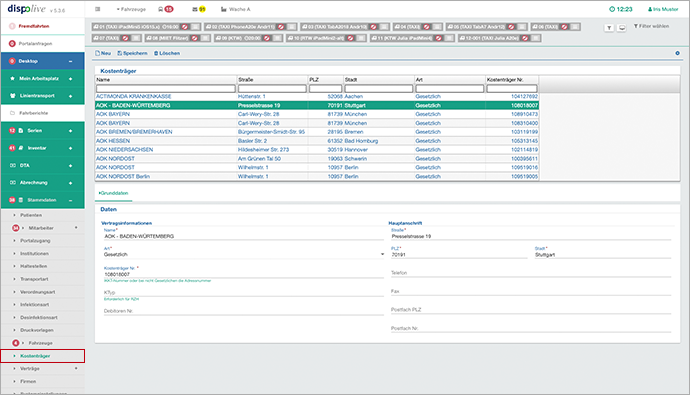
Task: Click red block icon on vehicle 09 KTW chip
Action: pos(267,38)
